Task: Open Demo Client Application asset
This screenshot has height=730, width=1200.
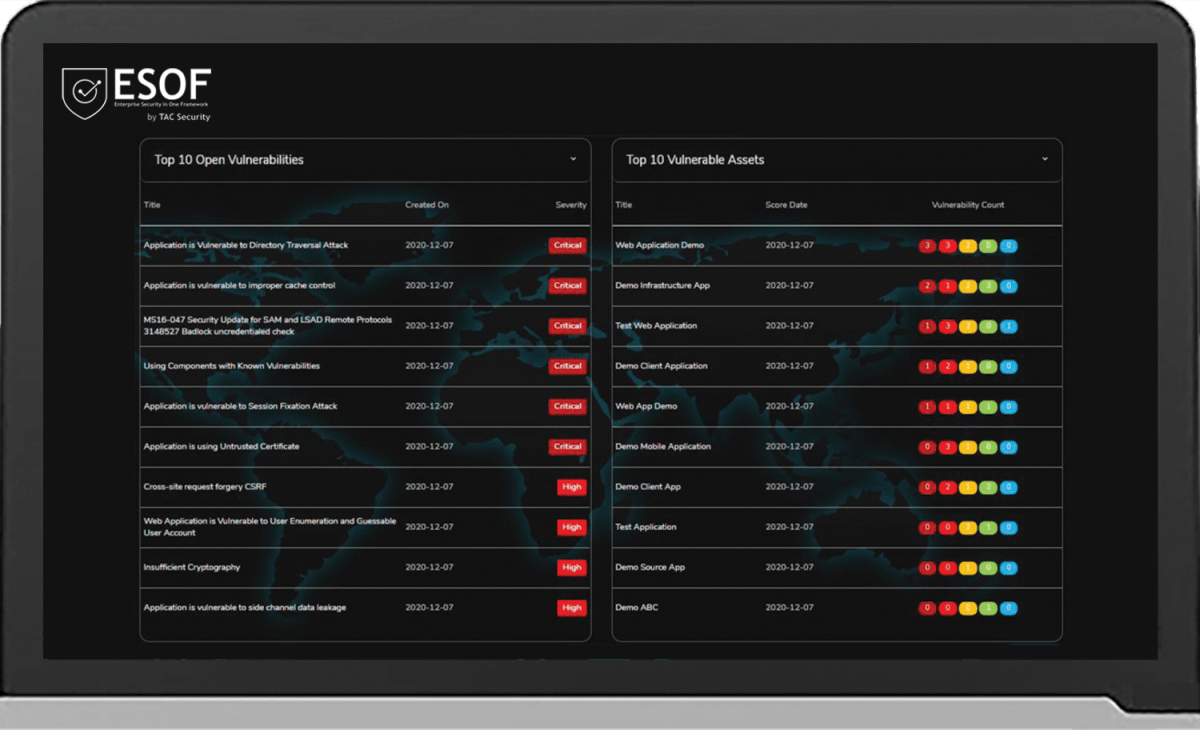Action: pyautogui.click(x=661, y=366)
